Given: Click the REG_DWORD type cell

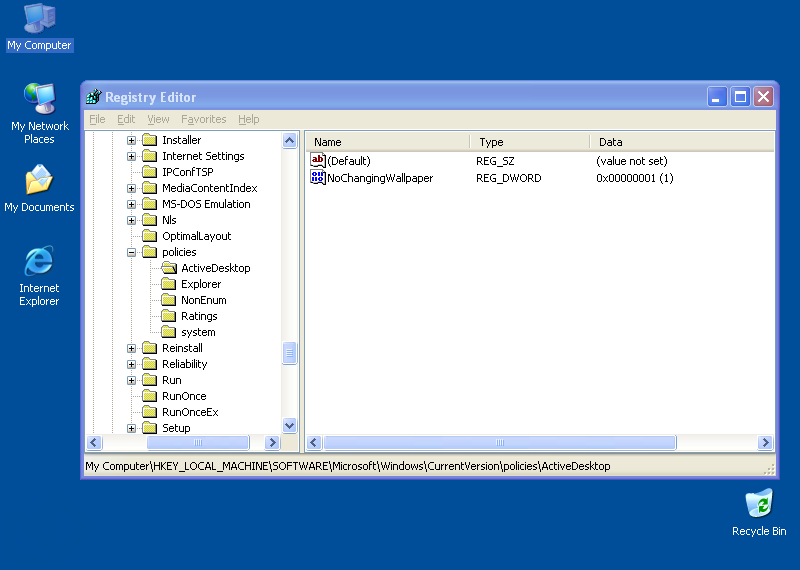Looking at the screenshot, I should (509, 178).
